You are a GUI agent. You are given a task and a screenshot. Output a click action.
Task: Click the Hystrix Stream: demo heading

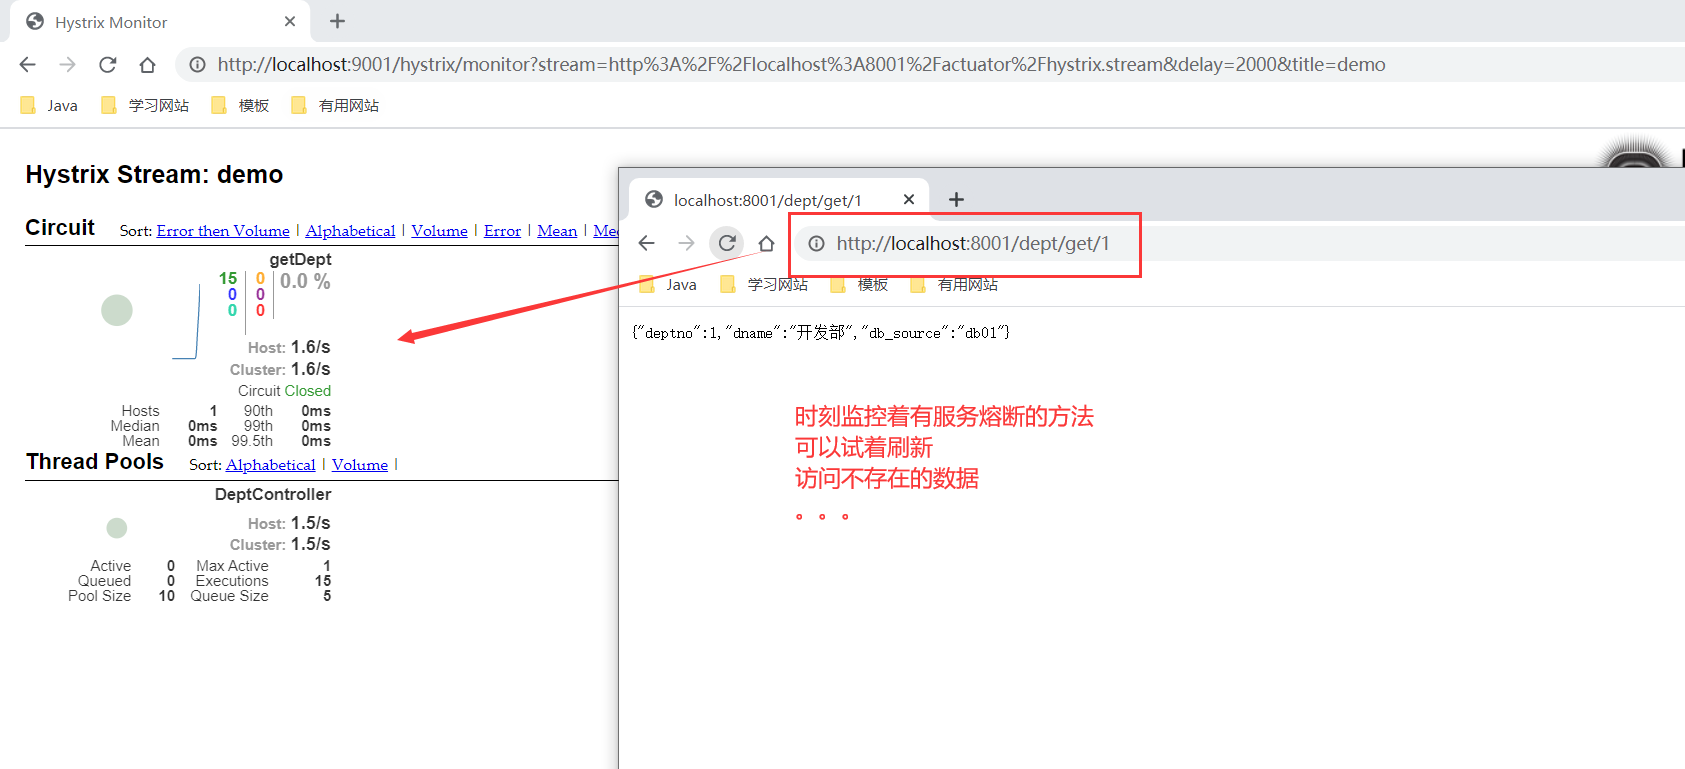tap(154, 175)
